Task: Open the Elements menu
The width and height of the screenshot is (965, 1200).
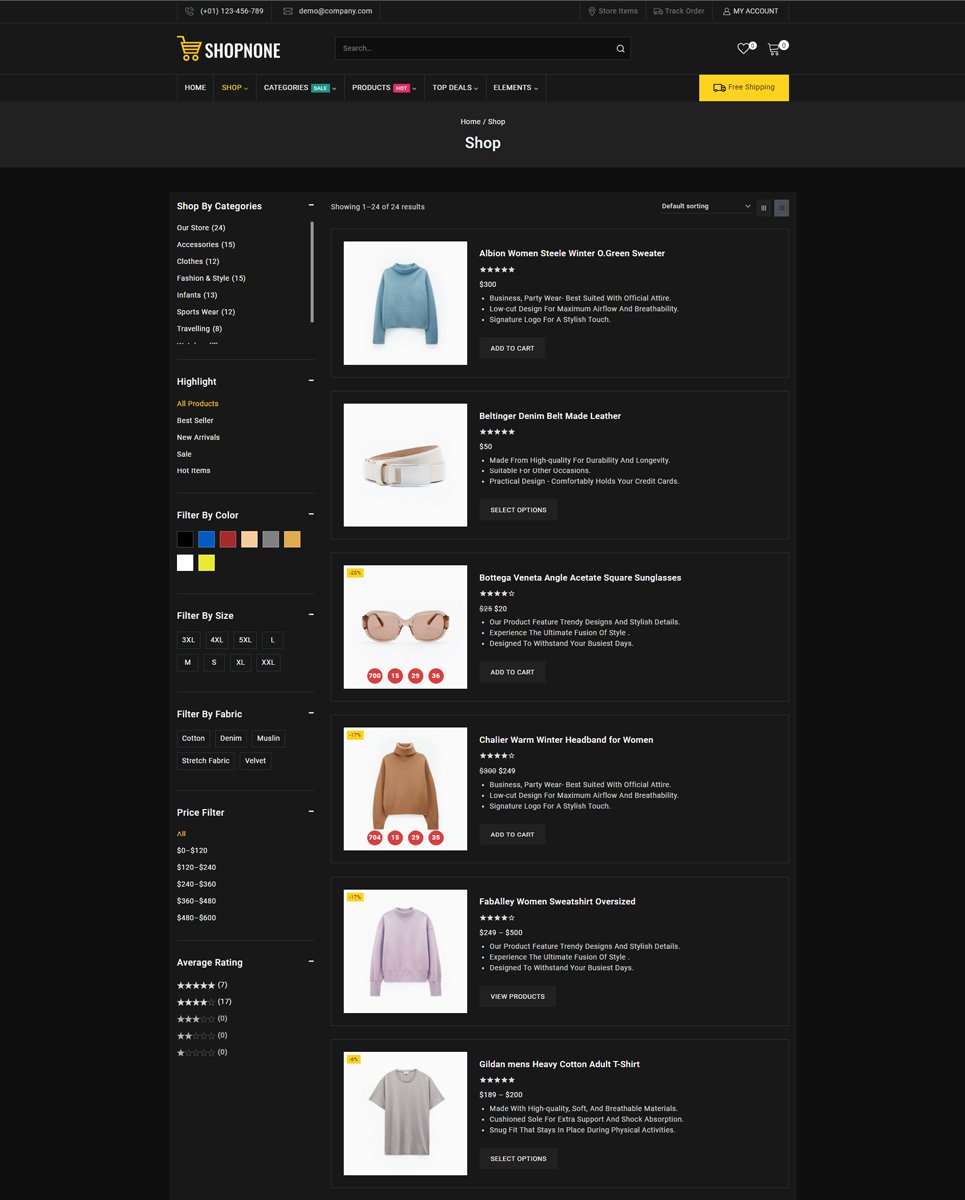Action: (515, 88)
